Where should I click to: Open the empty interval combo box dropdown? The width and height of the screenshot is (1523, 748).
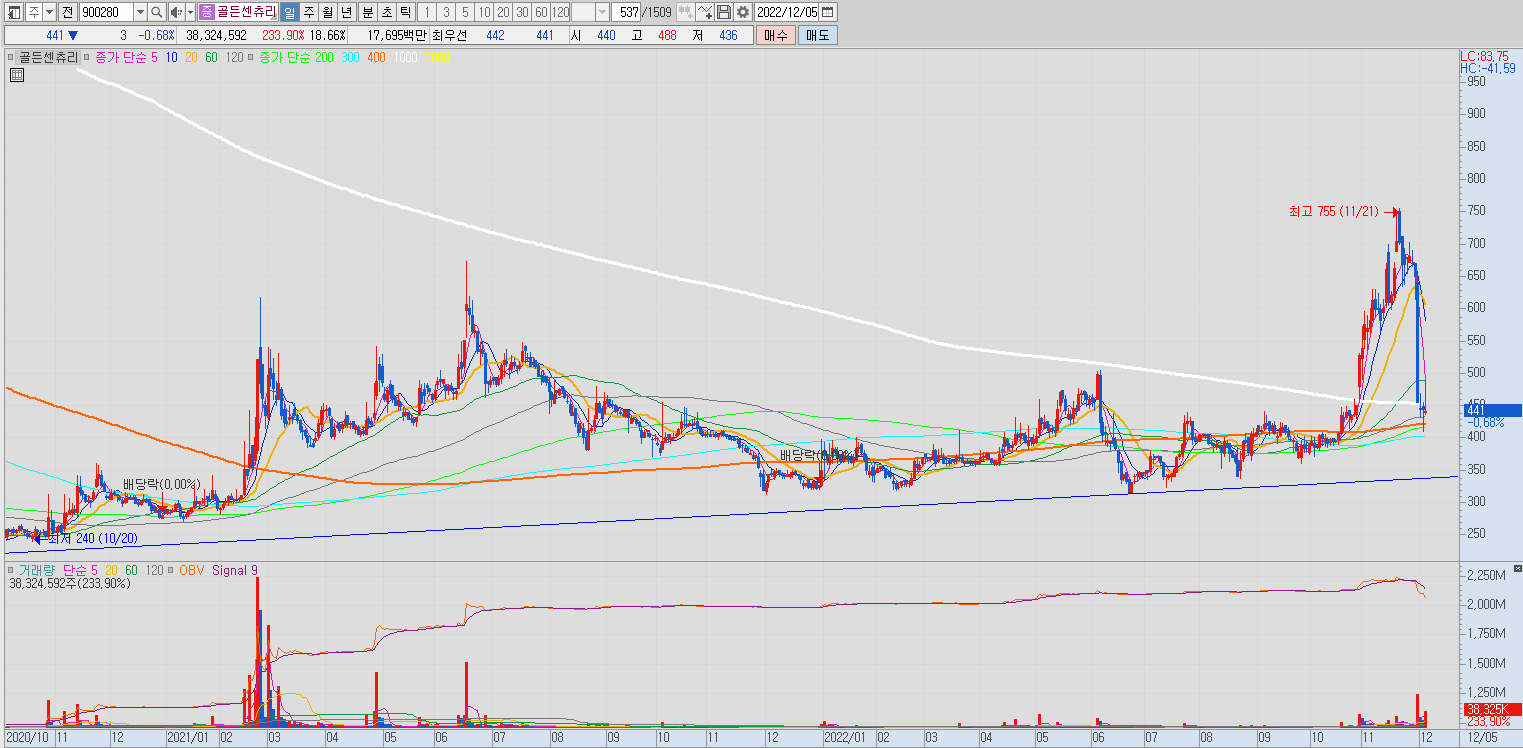pyautogui.click(x=602, y=12)
